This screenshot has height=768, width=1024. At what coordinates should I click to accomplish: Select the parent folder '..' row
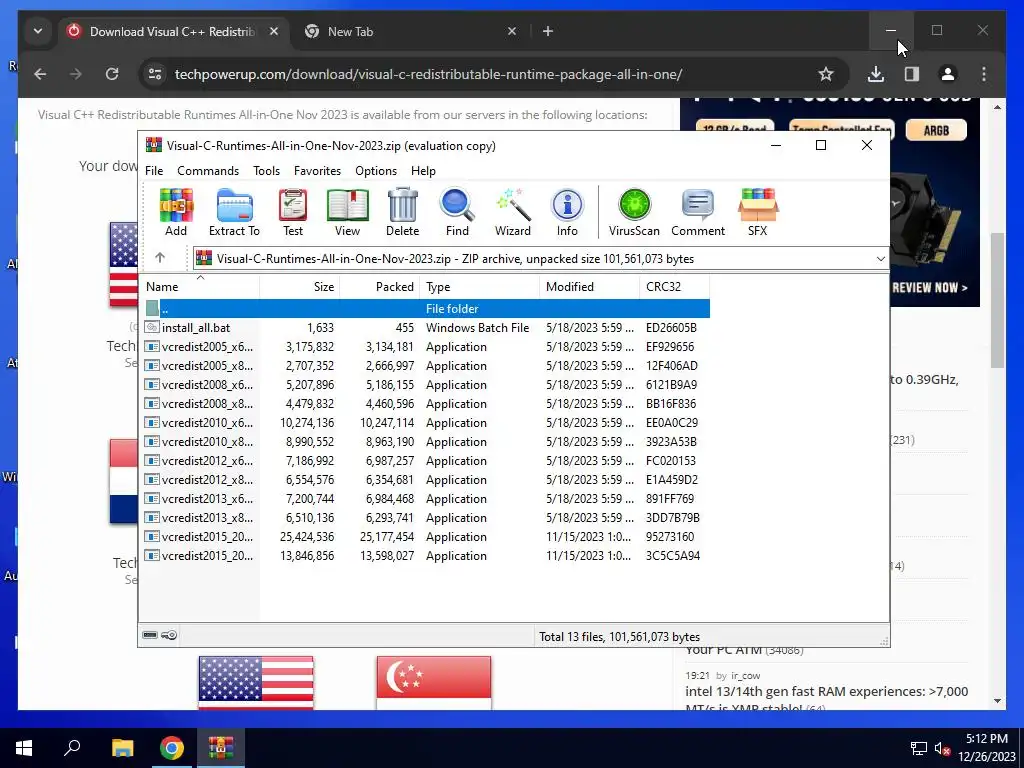click(426, 308)
